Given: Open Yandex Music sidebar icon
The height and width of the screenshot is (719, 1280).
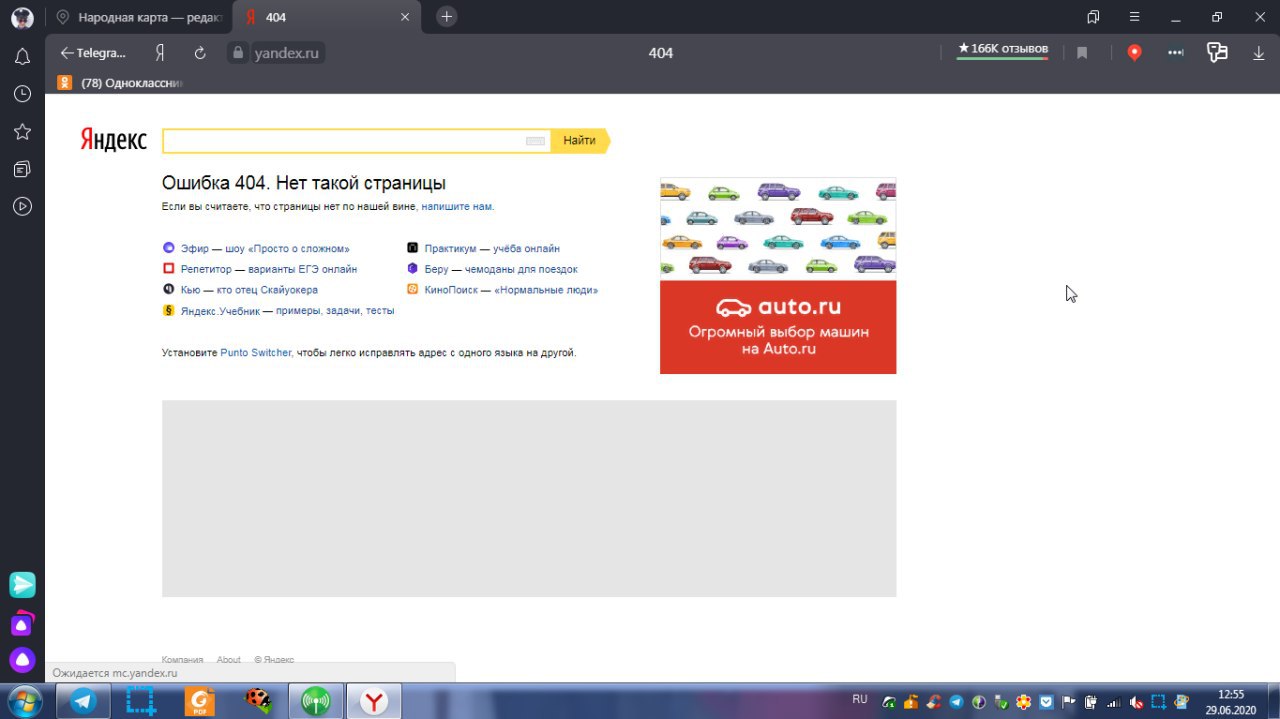Looking at the screenshot, I should (x=22, y=623).
